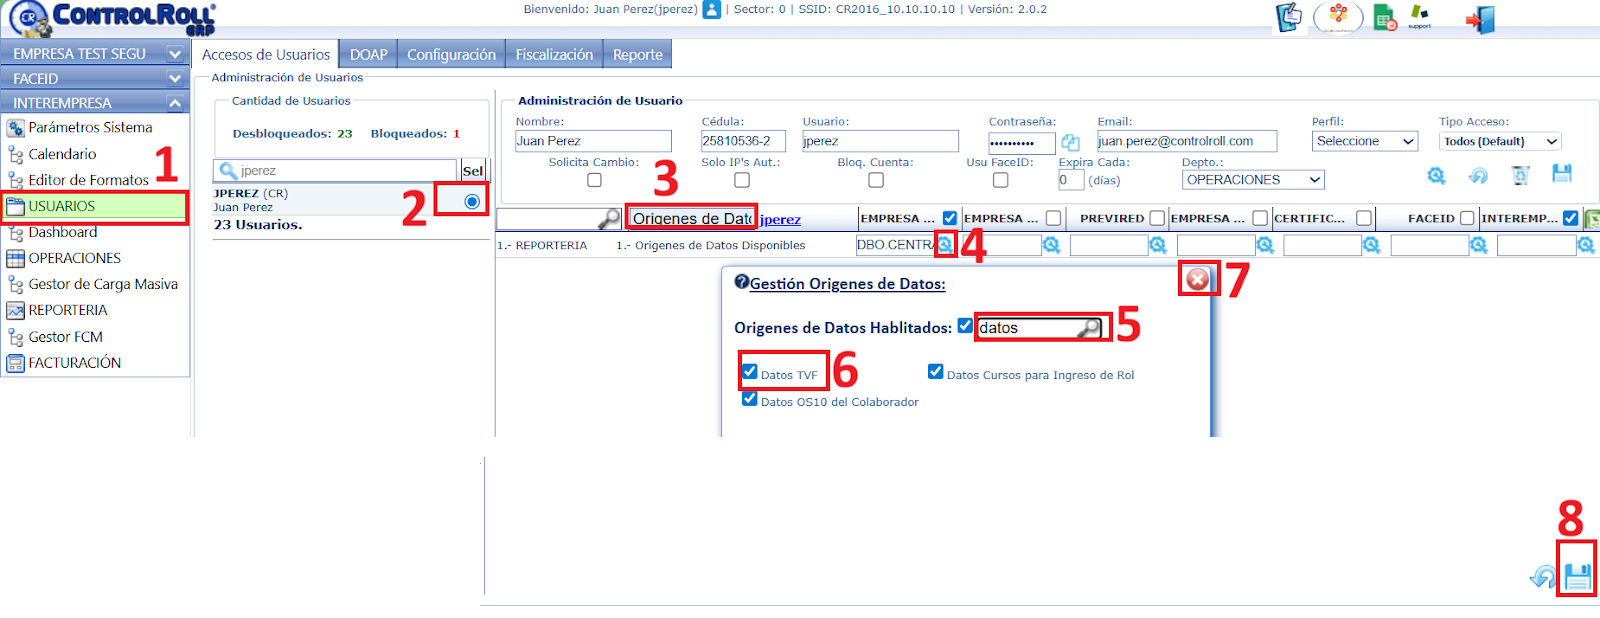Click the jperez link in grid header
1600x618 pixels.
point(780,220)
